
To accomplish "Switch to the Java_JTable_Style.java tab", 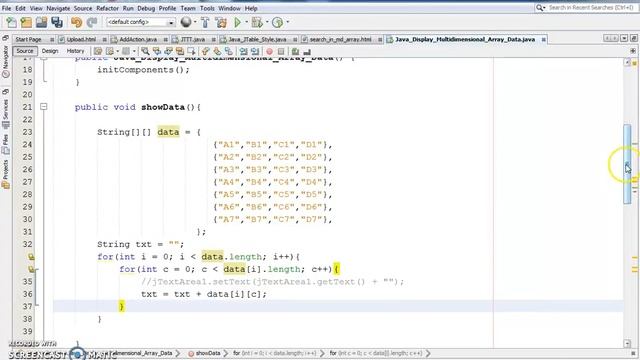I will click(x=257, y=40).
